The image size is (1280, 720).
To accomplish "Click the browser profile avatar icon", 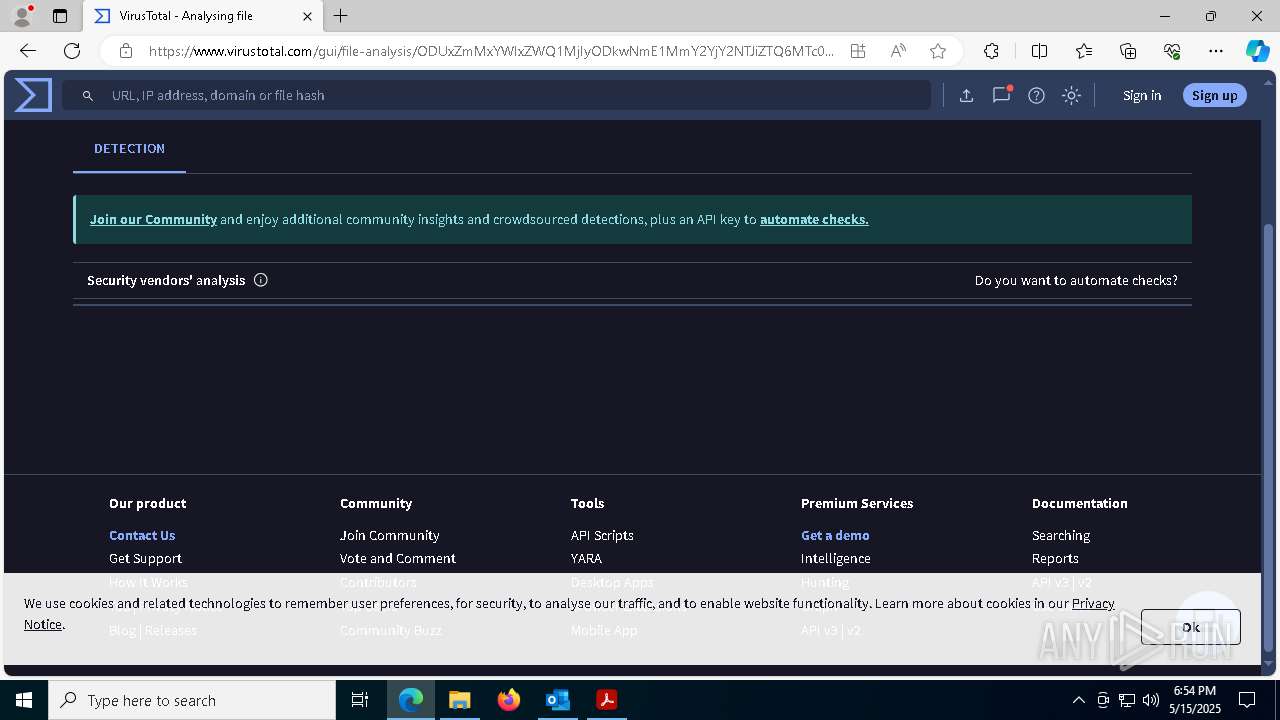I will click(21, 16).
